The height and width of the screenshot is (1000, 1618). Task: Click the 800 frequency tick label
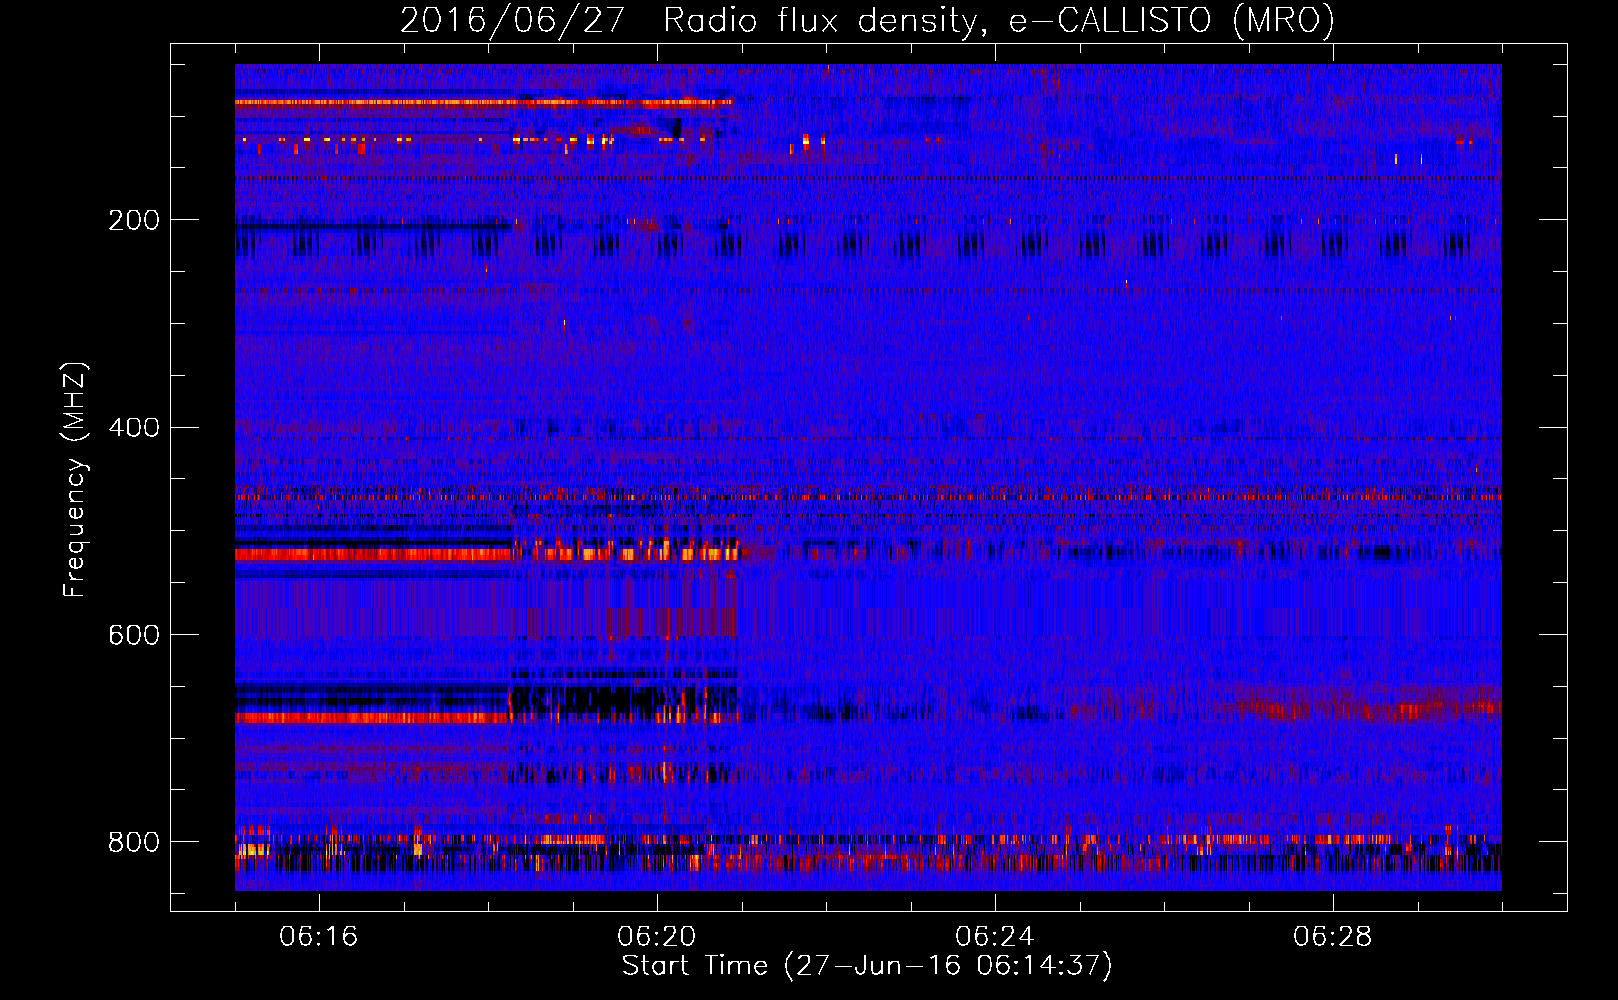(134, 842)
